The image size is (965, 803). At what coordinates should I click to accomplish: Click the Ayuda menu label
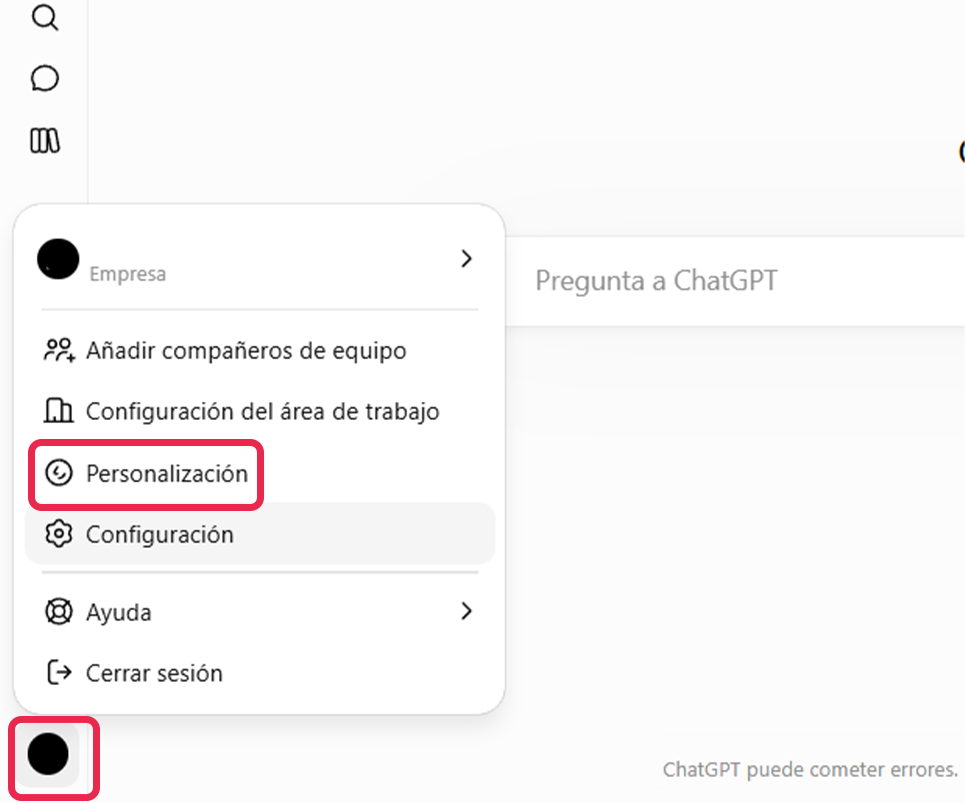tap(119, 613)
